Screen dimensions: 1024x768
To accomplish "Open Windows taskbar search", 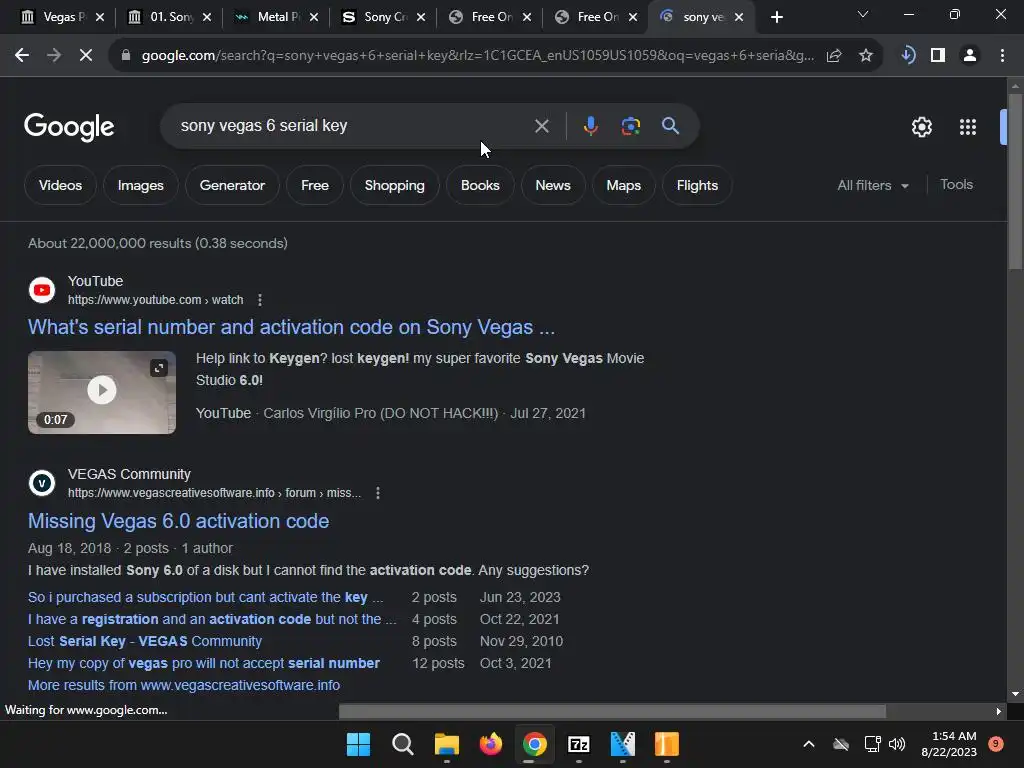I will (x=402, y=744).
